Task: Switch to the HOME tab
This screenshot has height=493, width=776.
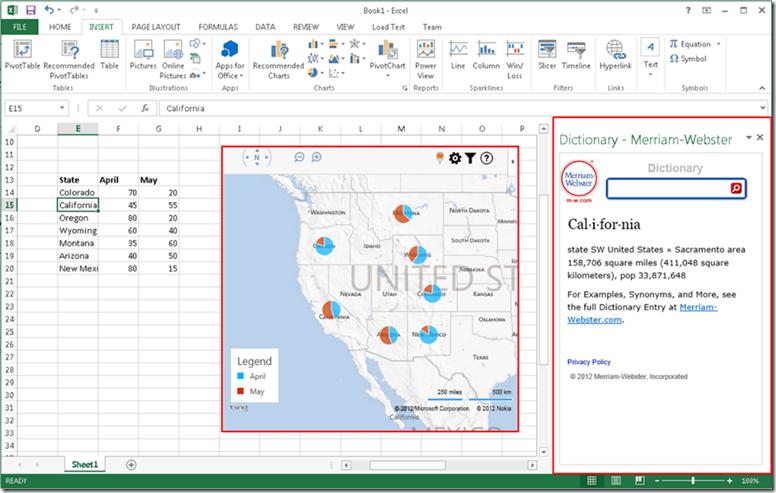Action: pos(60,27)
